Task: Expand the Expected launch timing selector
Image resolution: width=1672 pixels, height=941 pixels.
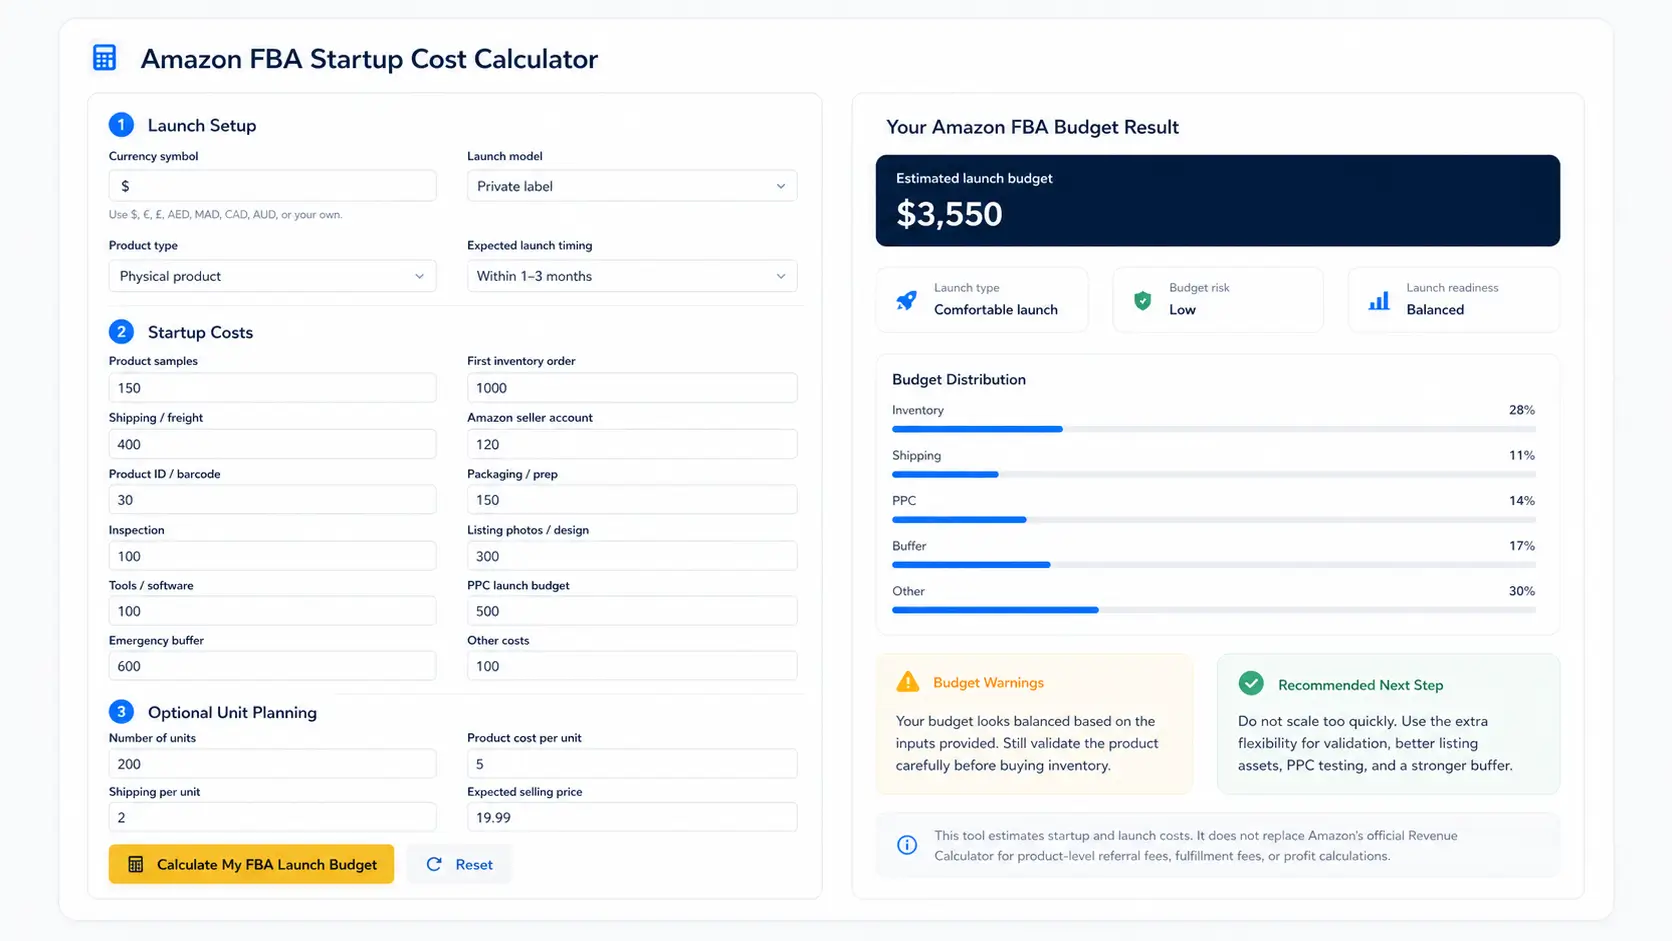Action: 631,276
